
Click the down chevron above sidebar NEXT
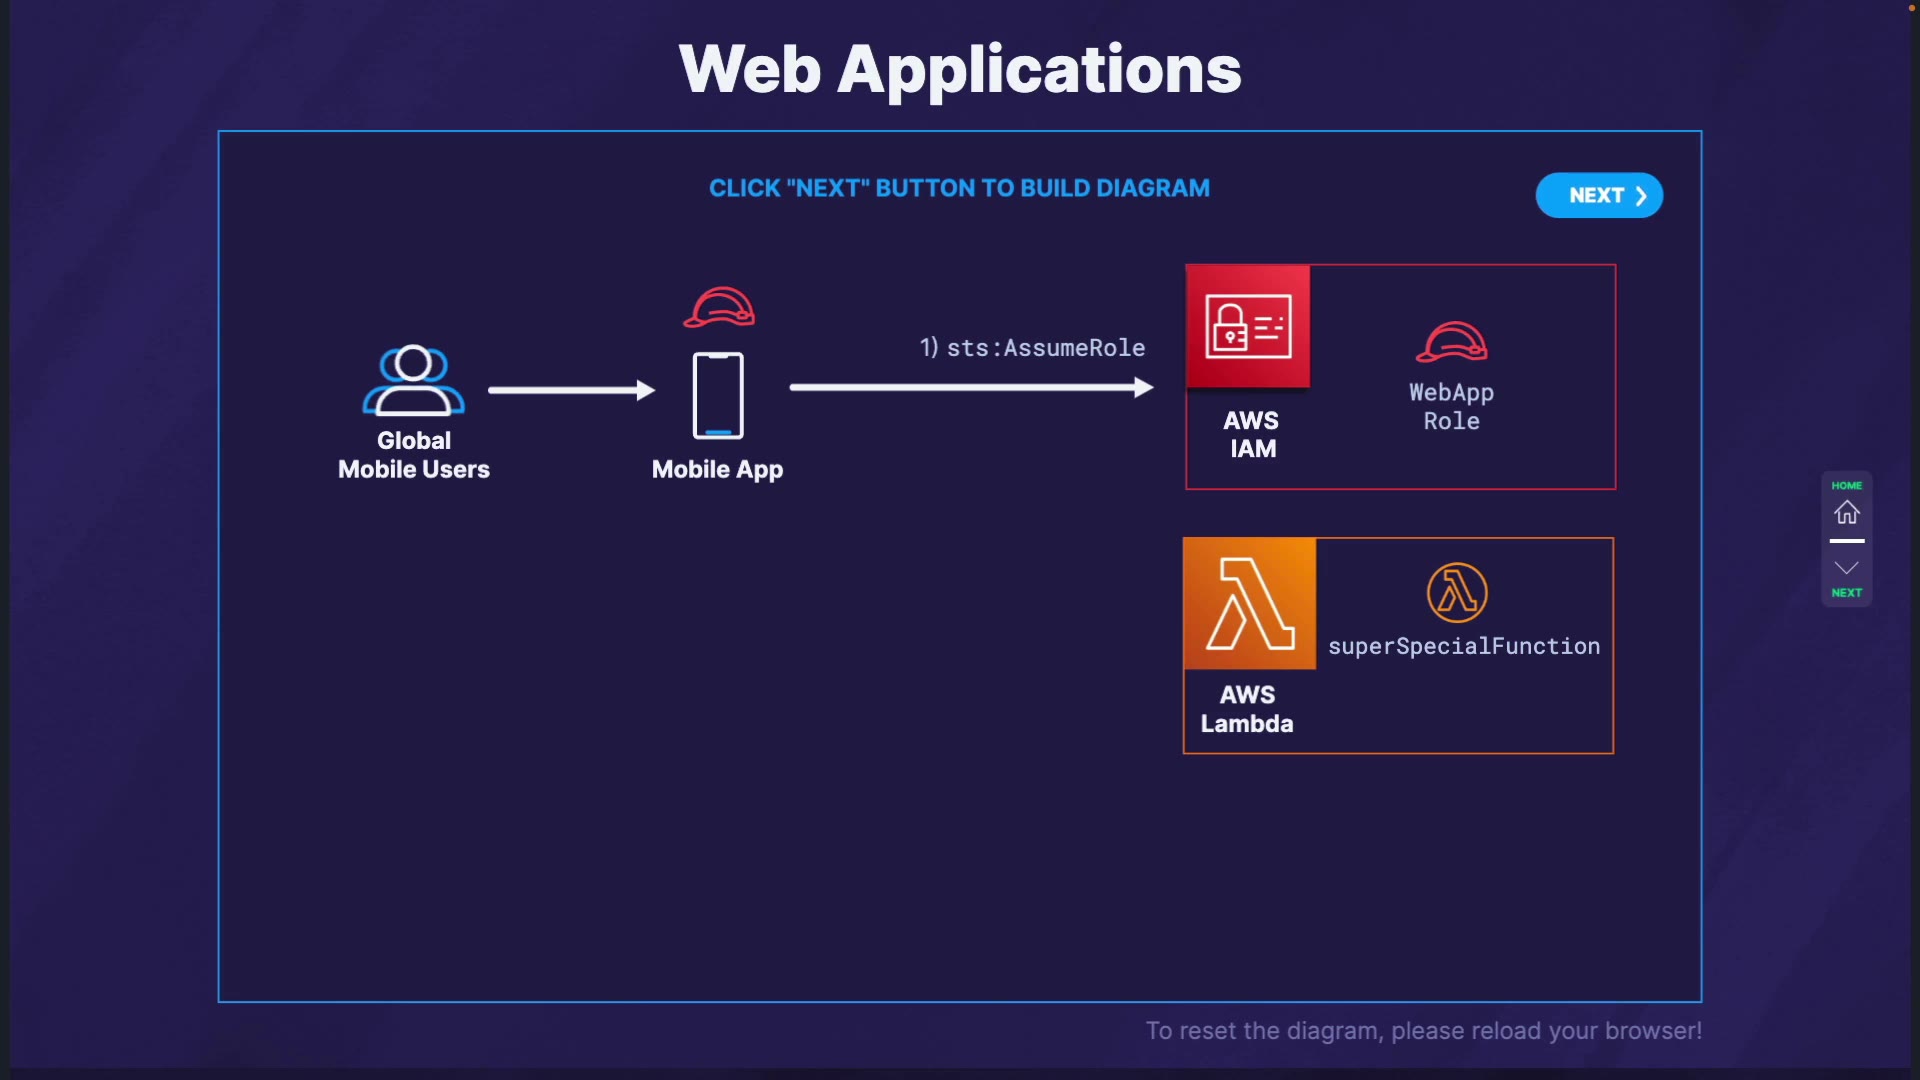1846,568
